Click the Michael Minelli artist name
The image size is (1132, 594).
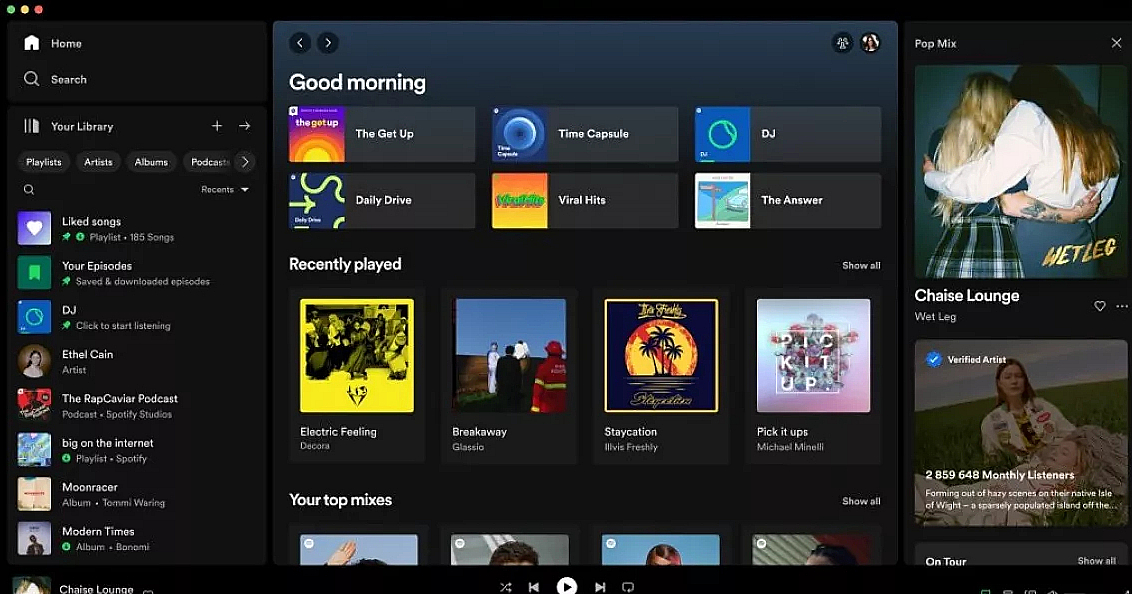point(790,447)
